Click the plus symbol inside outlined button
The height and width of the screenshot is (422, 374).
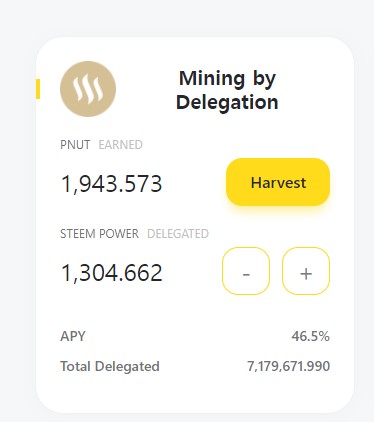[306, 274]
